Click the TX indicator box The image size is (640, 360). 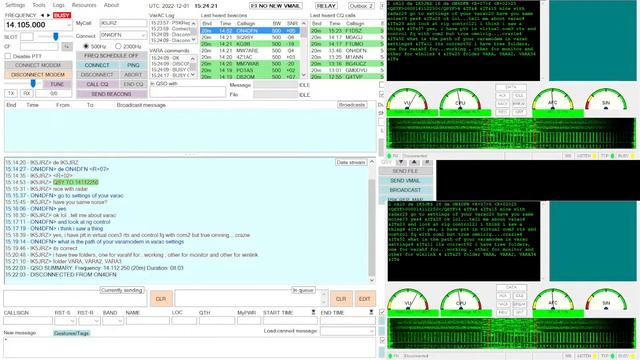tap(11, 93)
